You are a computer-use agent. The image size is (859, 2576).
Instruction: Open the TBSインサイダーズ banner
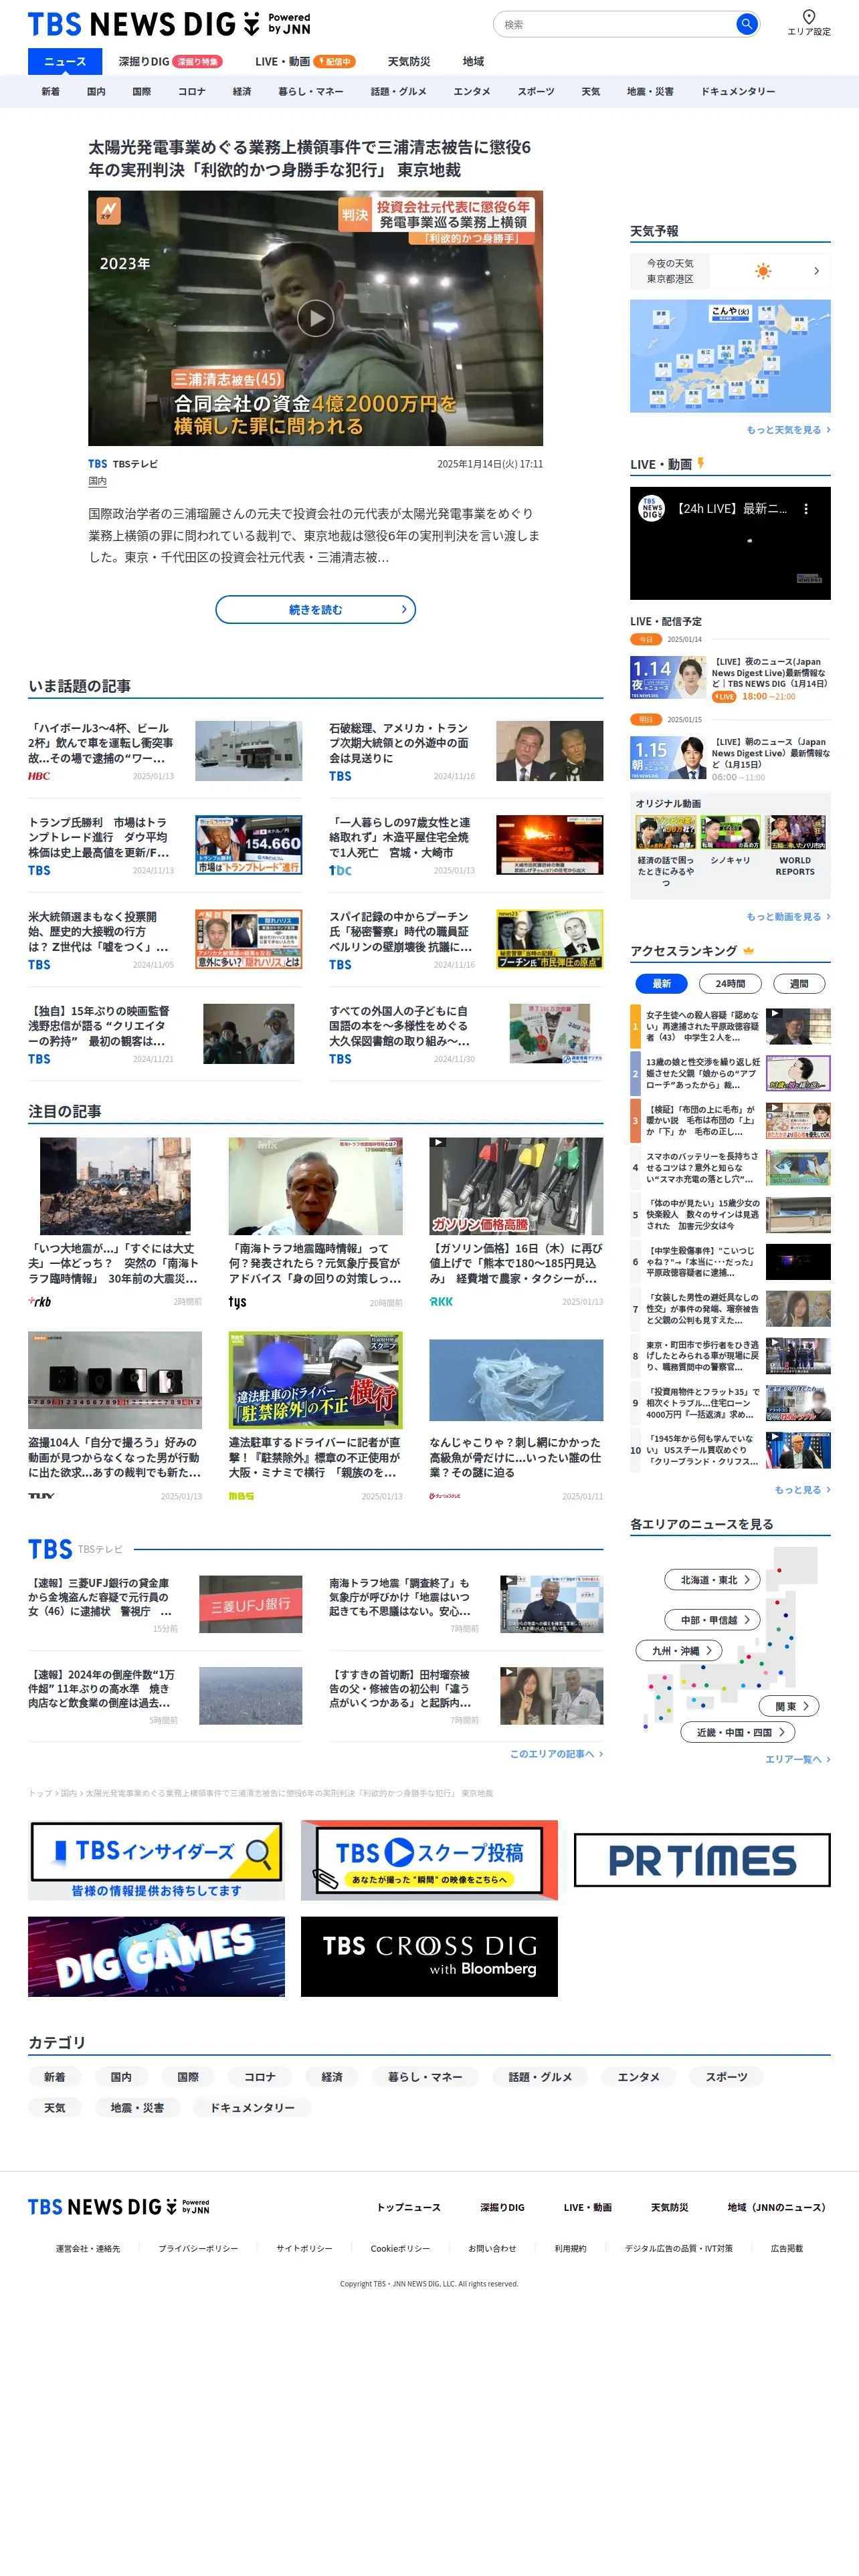tap(156, 1860)
